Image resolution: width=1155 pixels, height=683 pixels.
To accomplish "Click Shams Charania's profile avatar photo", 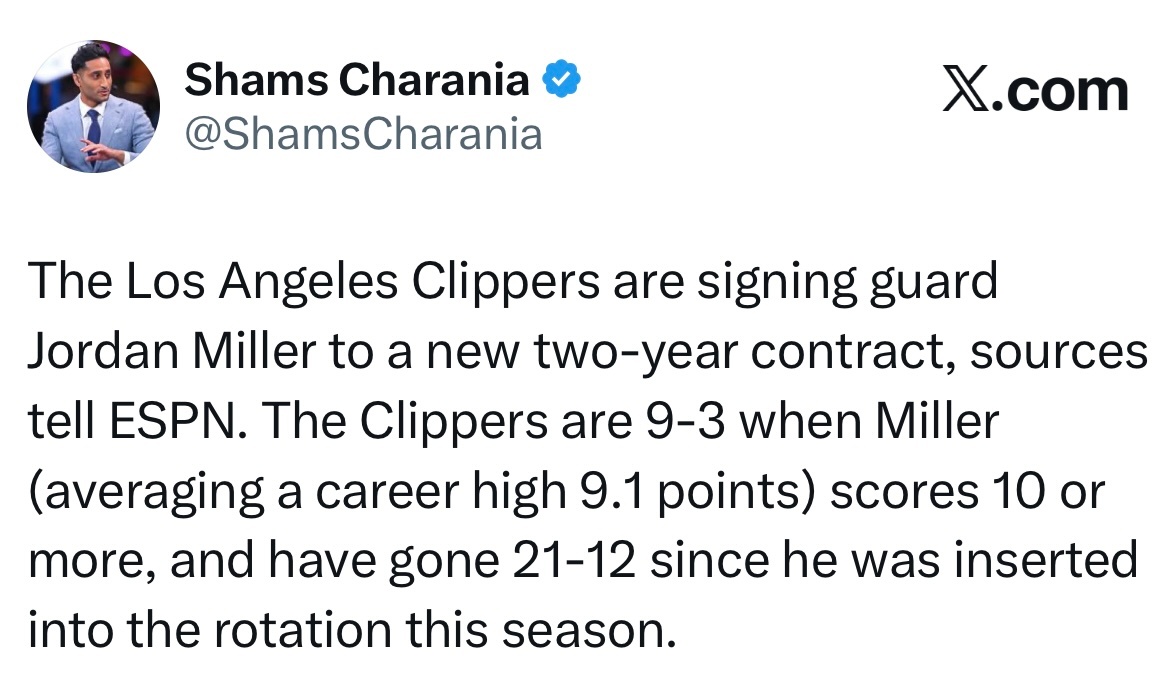I will coord(94,106).
